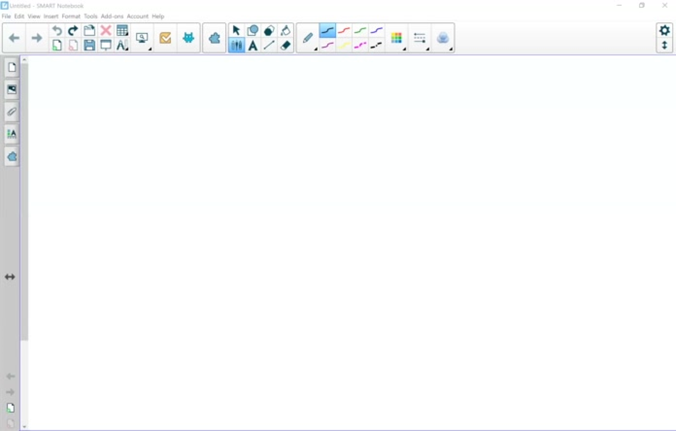Go to previous page with back arrow
The height and width of the screenshot is (431, 676).
coord(14,38)
